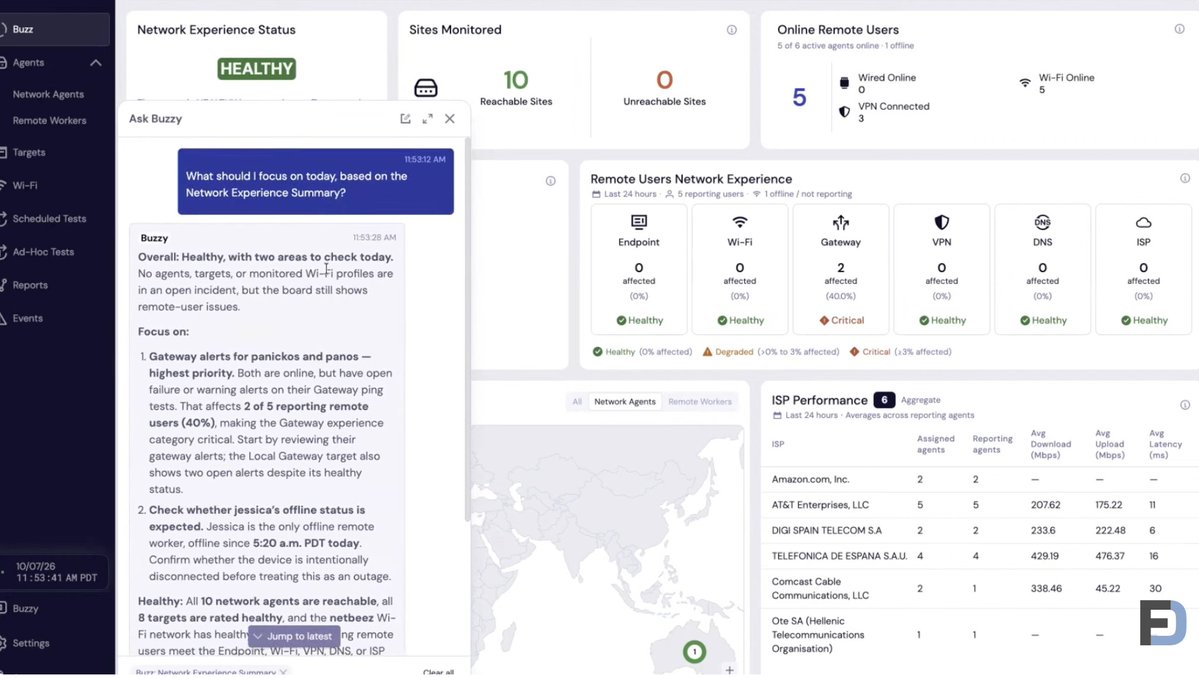The height and width of the screenshot is (678, 1199).
Task: Click DNS card globe icon
Action: pos(1042,222)
